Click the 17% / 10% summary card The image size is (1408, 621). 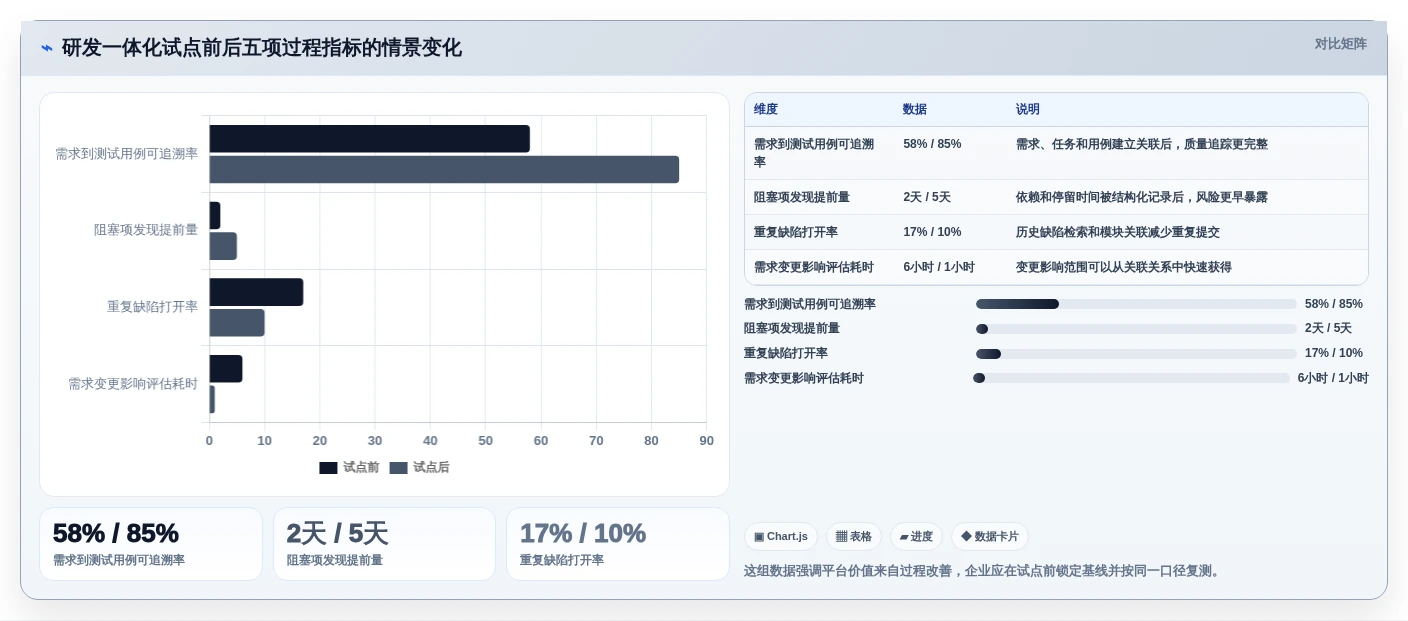618,544
